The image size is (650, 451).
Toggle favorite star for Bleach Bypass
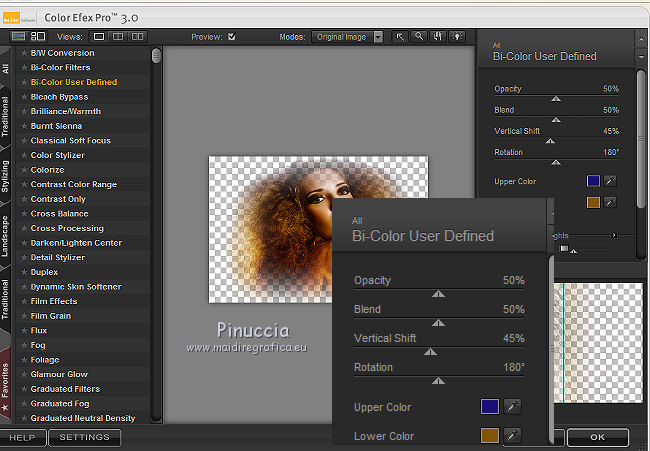pyautogui.click(x=24, y=97)
